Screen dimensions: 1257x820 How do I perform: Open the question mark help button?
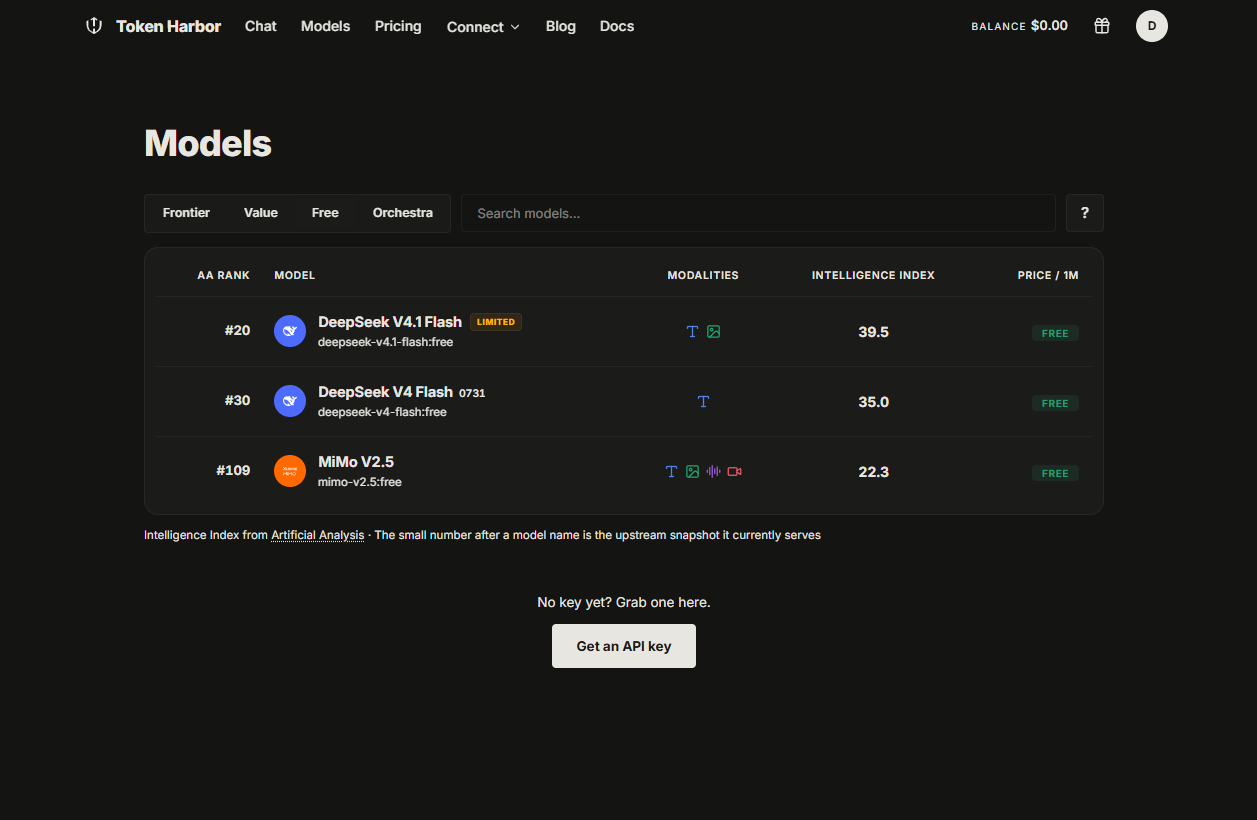click(1085, 213)
